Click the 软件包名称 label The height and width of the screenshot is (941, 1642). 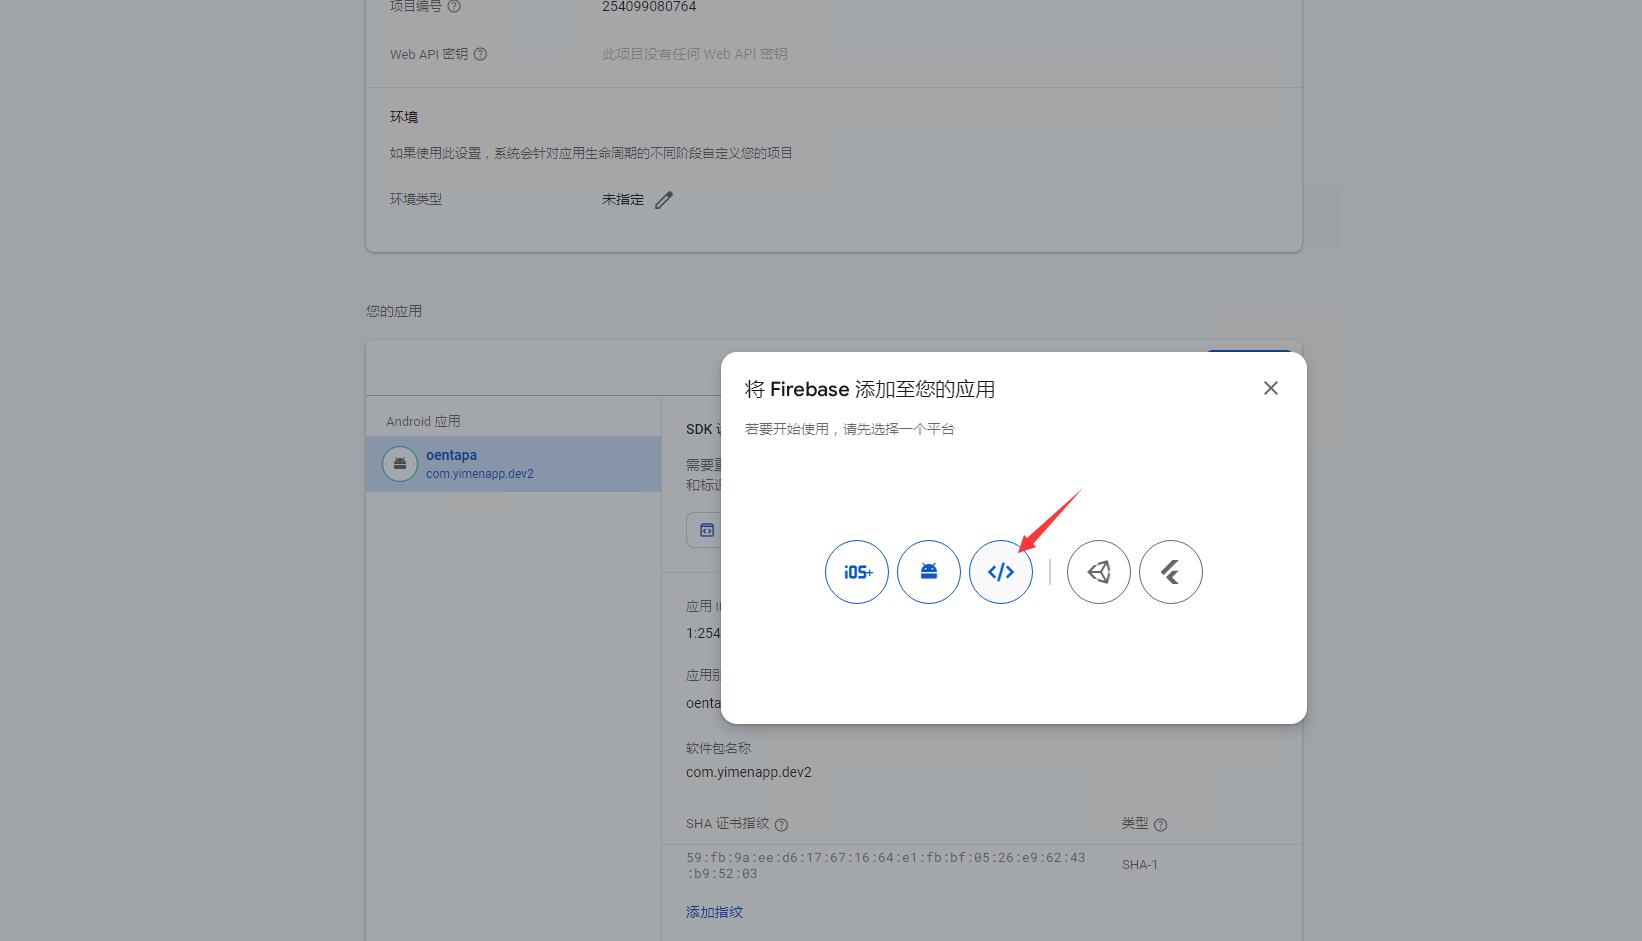pos(718,748)
